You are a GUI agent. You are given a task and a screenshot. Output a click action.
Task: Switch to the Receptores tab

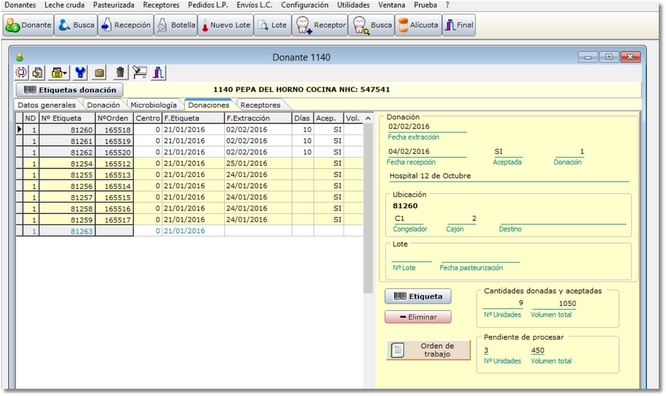coord(260,105)
